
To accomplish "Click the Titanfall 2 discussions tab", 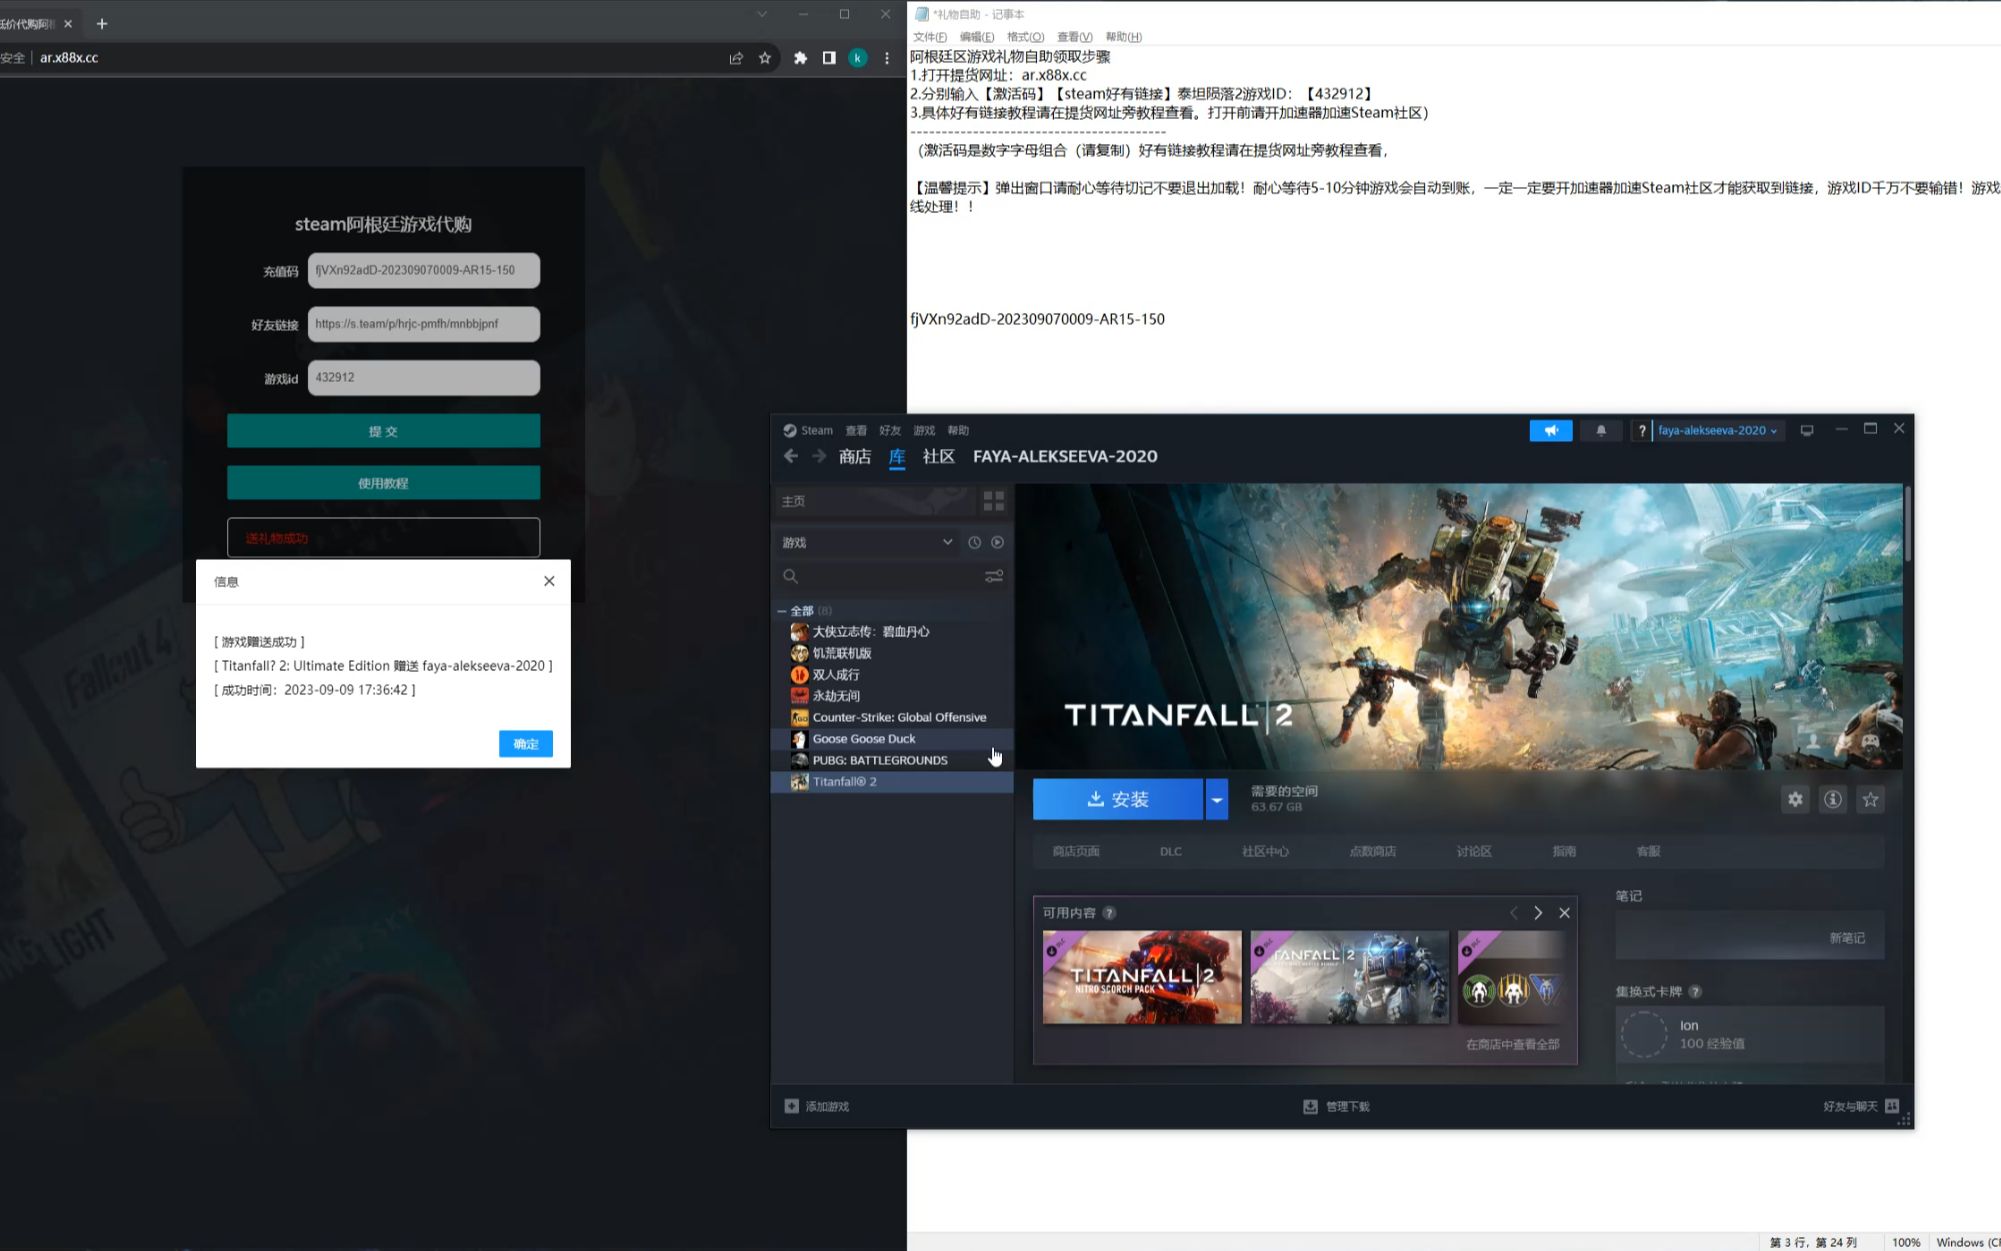I will click(x=1472, y=850).
